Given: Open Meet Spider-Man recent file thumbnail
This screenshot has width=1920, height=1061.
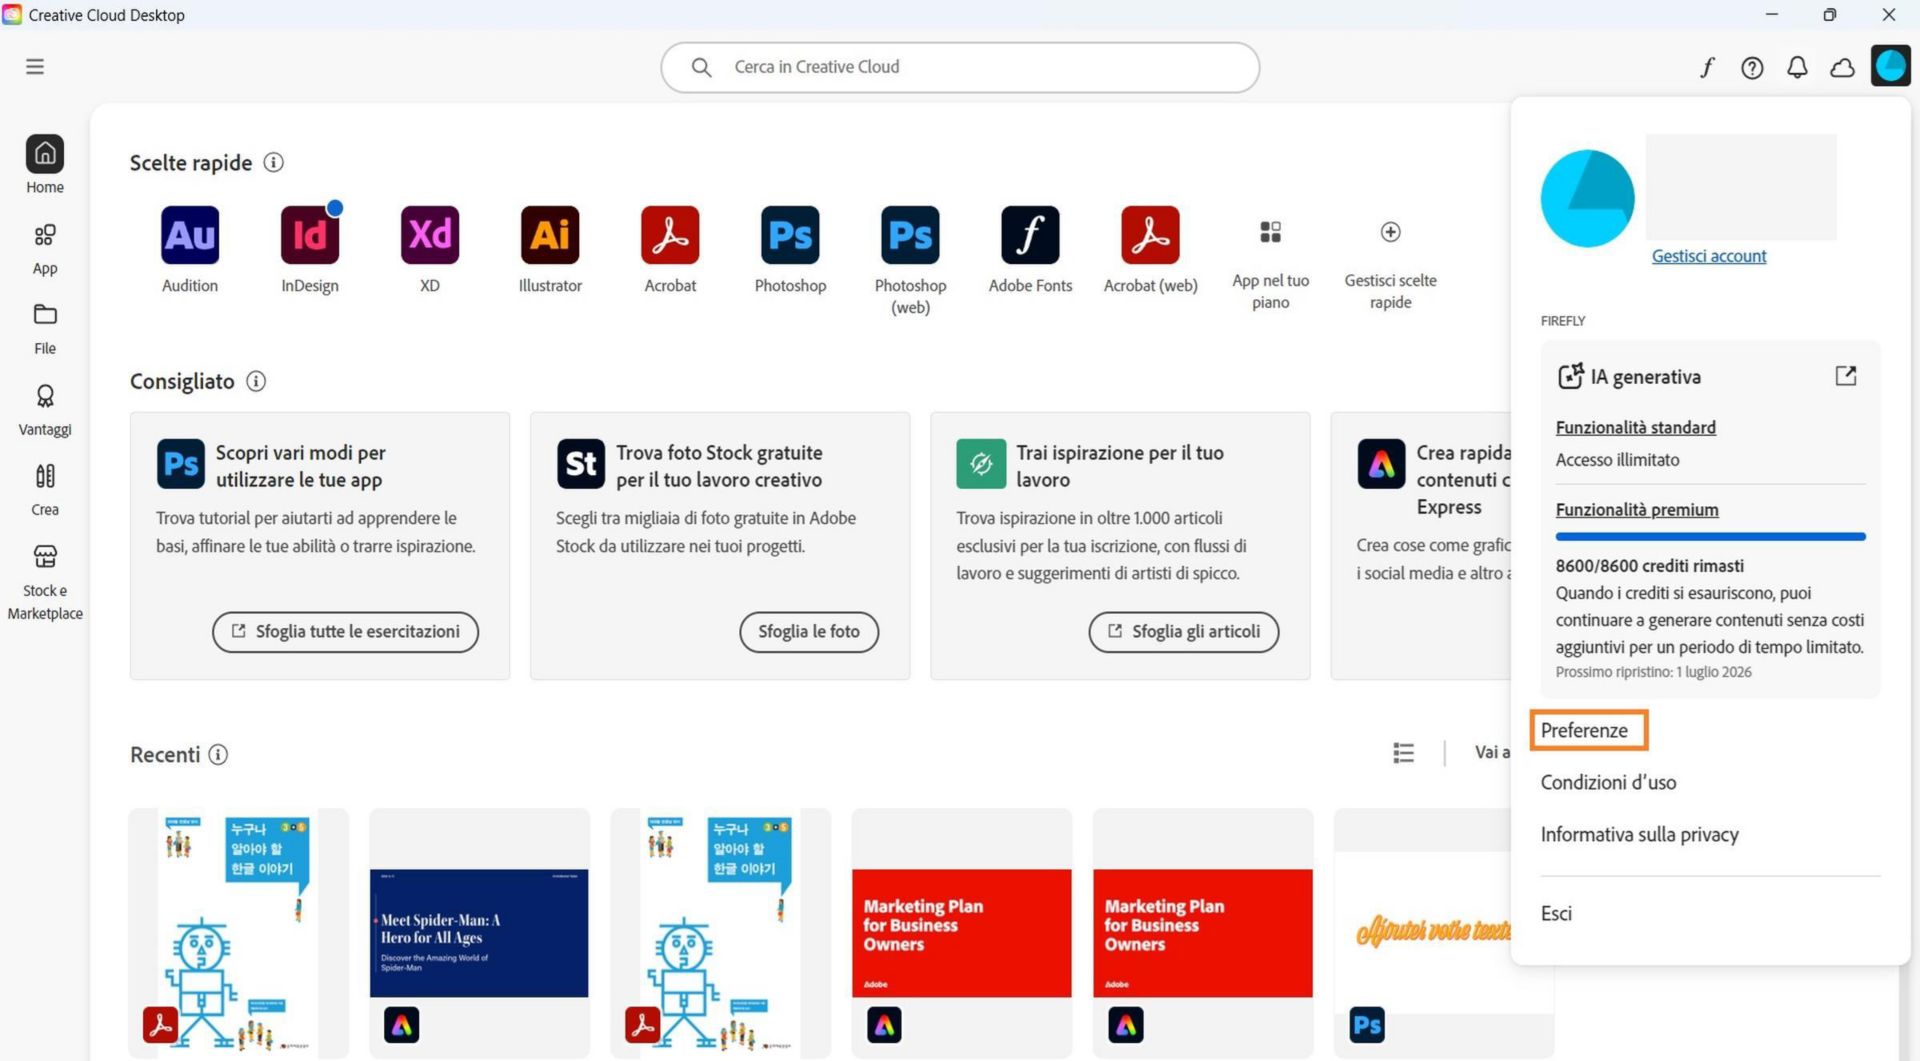Looking at the screenshot, I should point(479,933).
